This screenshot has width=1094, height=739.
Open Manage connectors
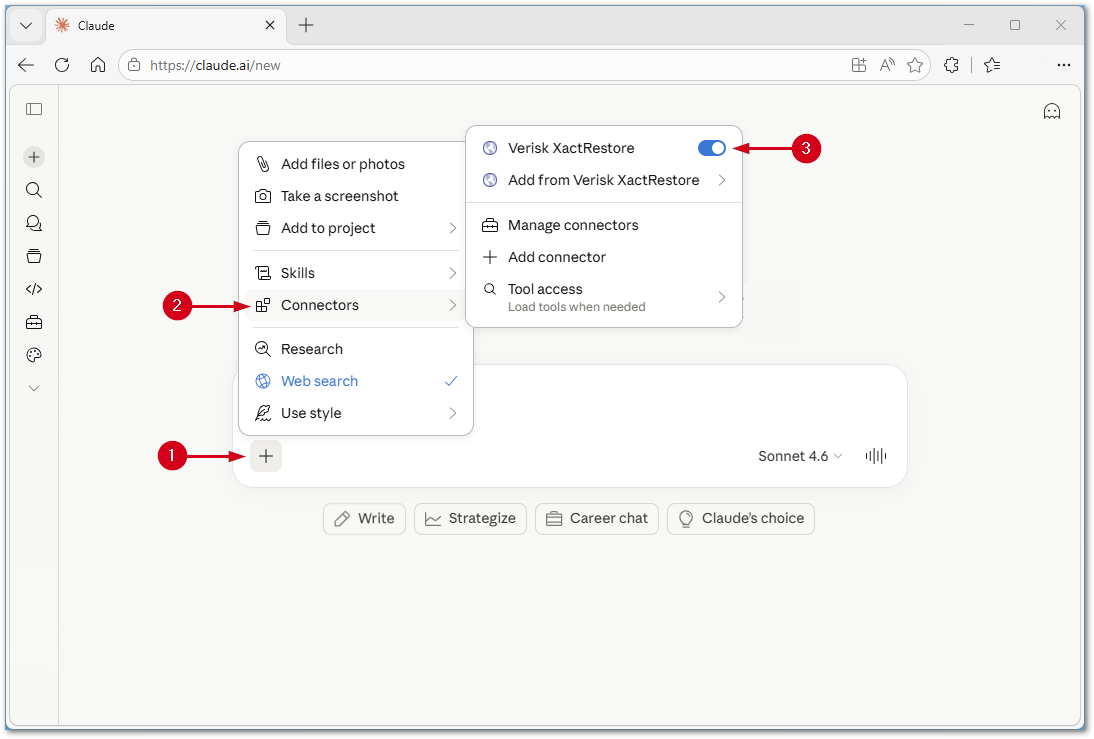tap(604, 225)
